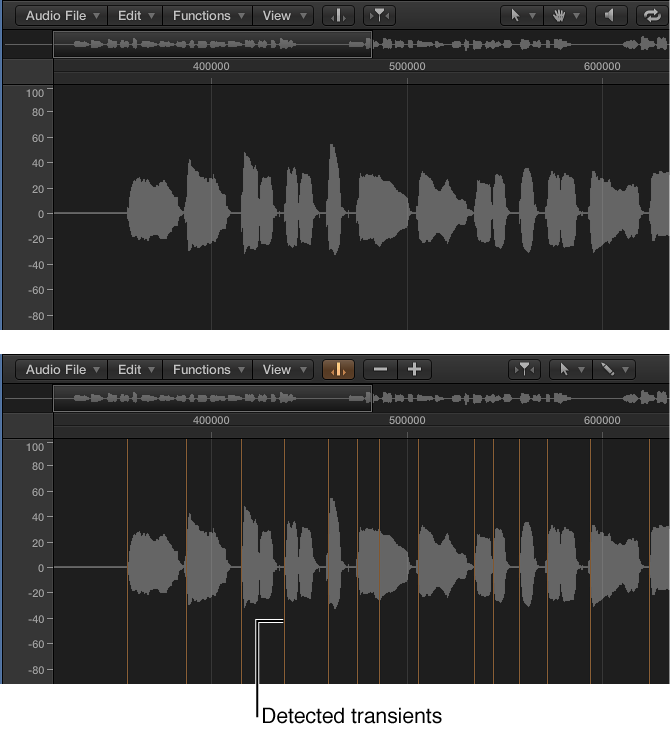Click the 0 amplitude label in upper editor

coord(41,214)
